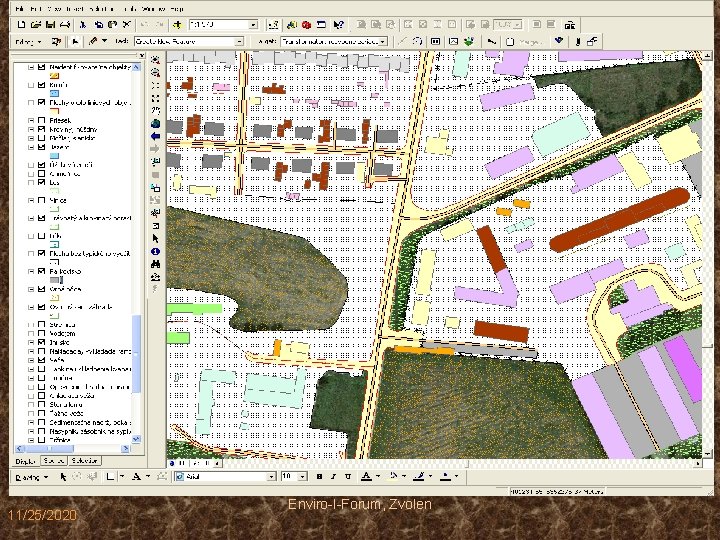Toggle the Les layer checkbox

tap(41, 182)
